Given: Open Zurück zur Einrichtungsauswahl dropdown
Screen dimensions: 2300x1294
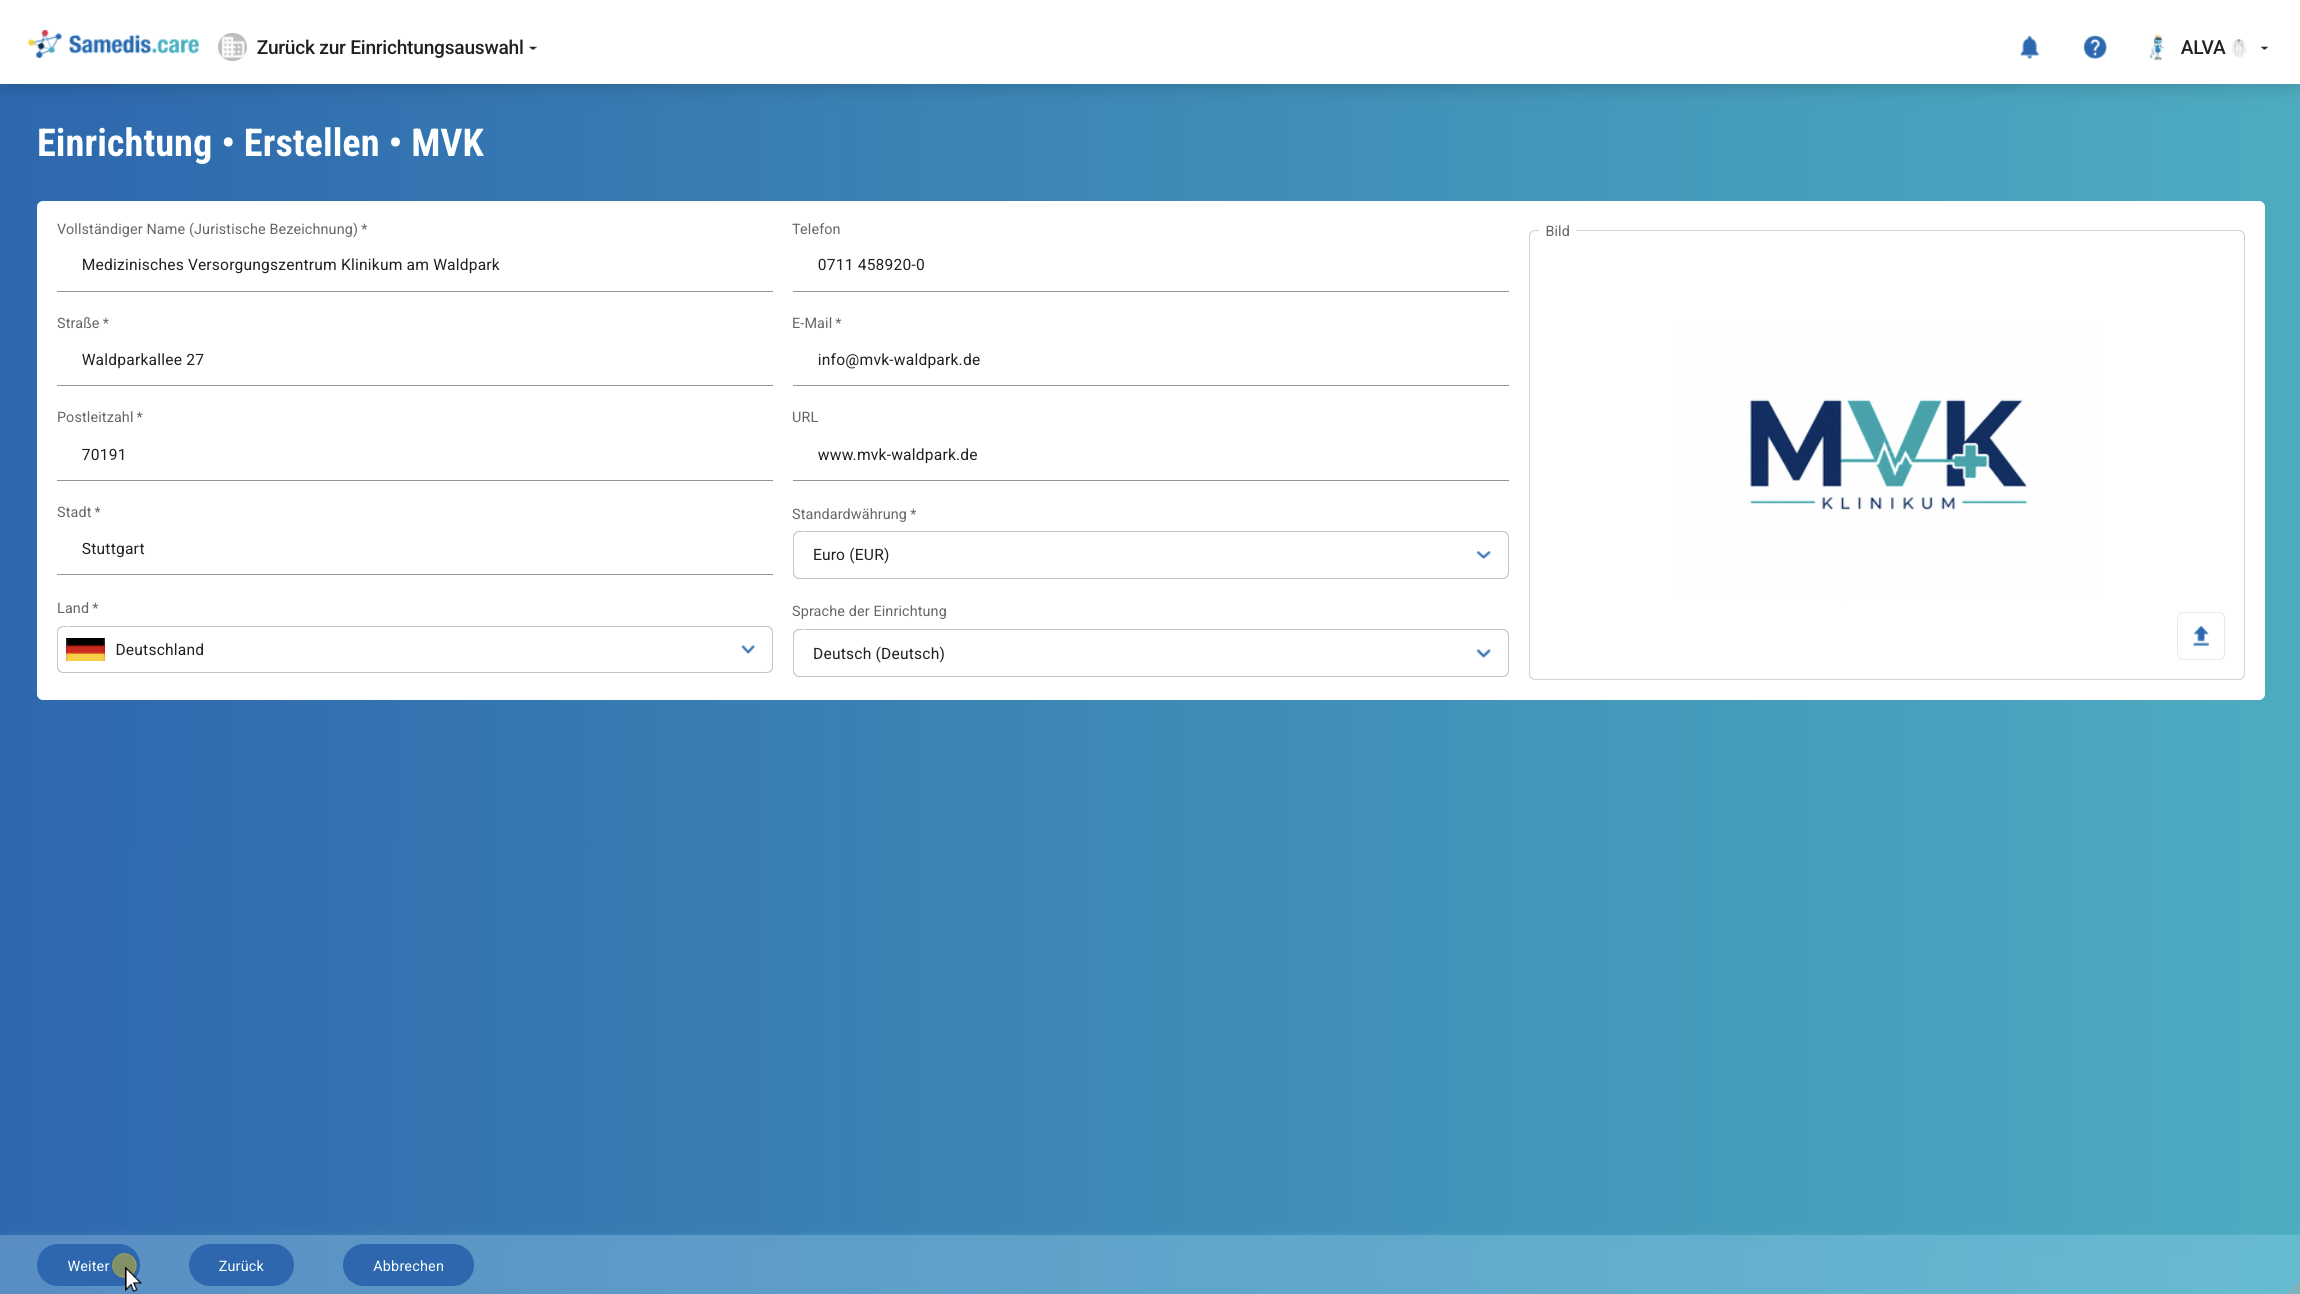Looking at the screenshot, I should point(396,47).
